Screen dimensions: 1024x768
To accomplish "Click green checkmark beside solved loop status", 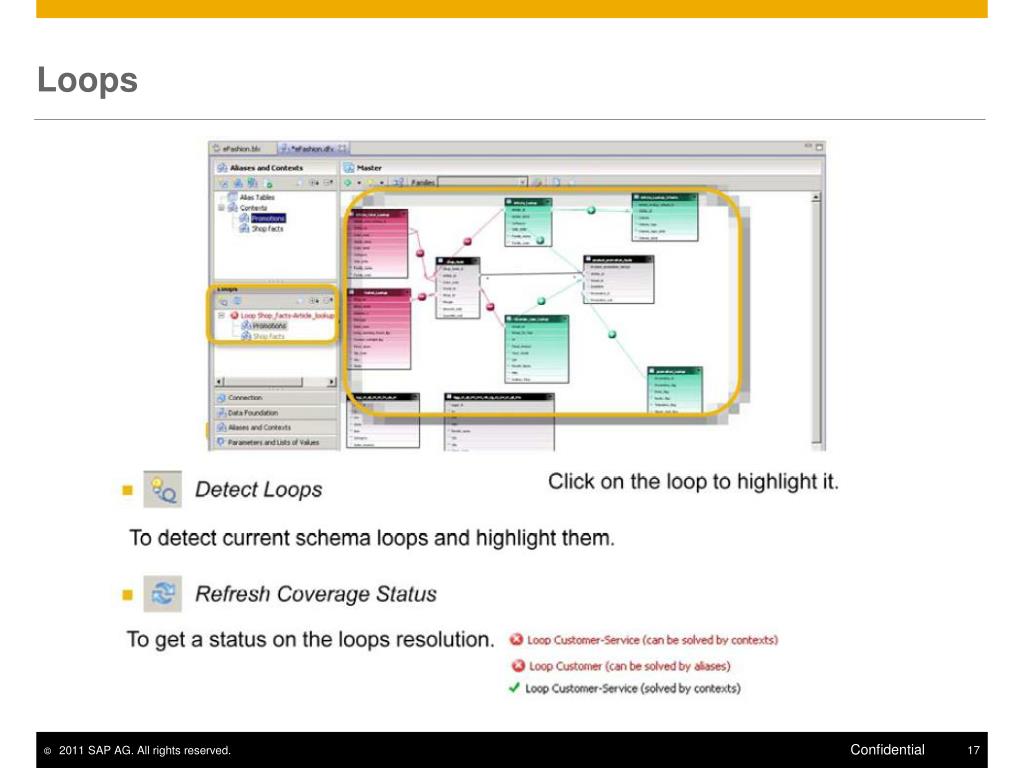I will [x=515, y=688].
